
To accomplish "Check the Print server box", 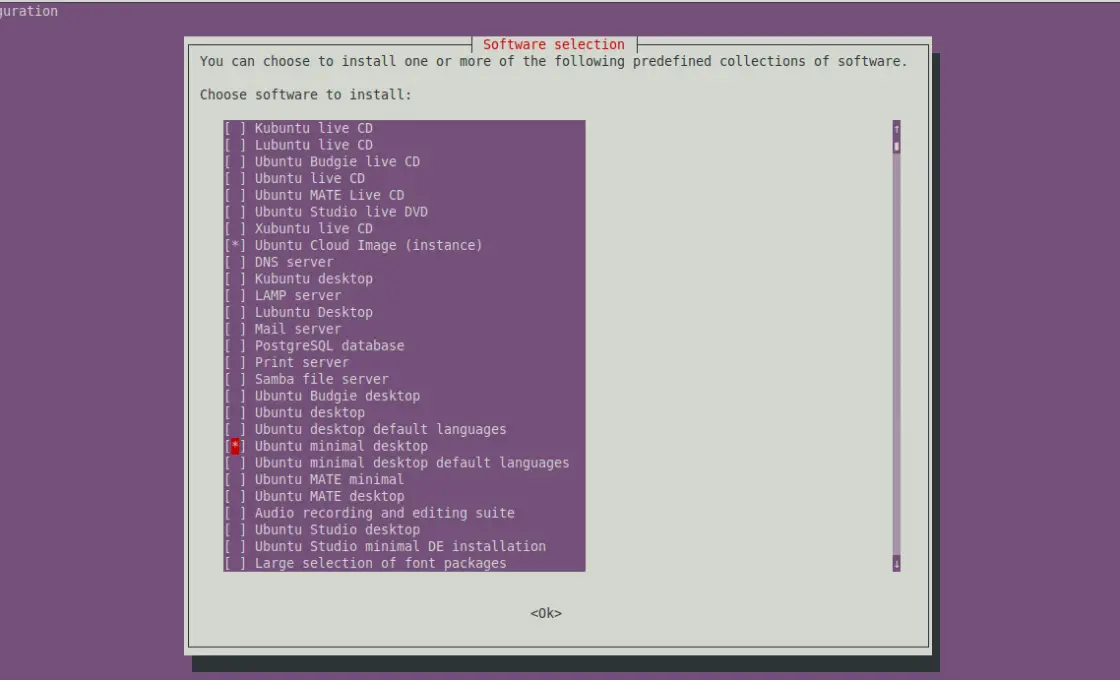I will (x=235, y=362).
